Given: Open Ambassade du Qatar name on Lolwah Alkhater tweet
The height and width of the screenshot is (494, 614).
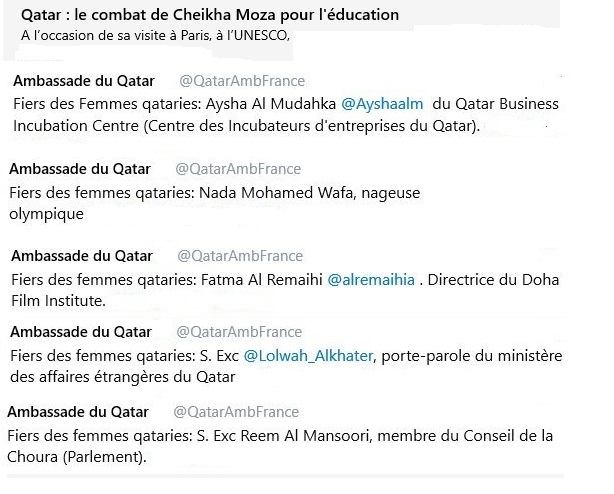Looking at the screenshot, I should (81, 332).
